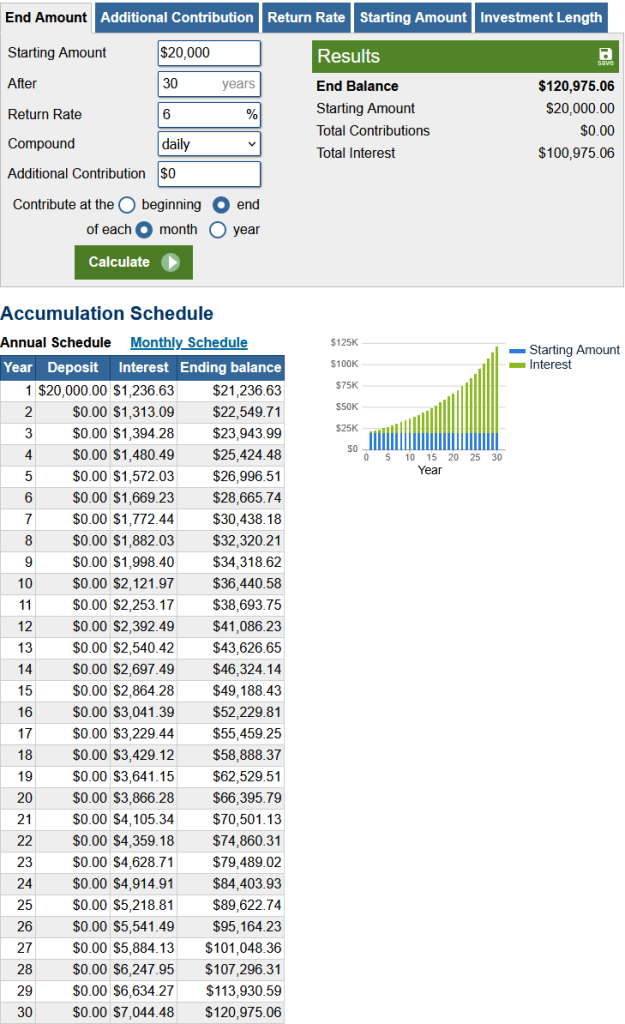625x1024 pixels.
Task: Open the Return Rate tab
Action: coord(307,17)
